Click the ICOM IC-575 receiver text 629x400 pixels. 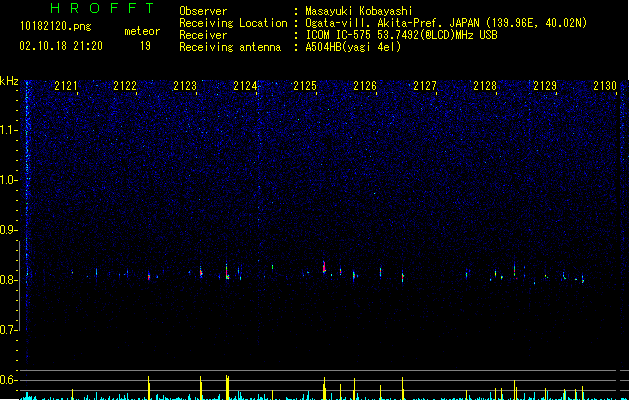coord(401,35)
